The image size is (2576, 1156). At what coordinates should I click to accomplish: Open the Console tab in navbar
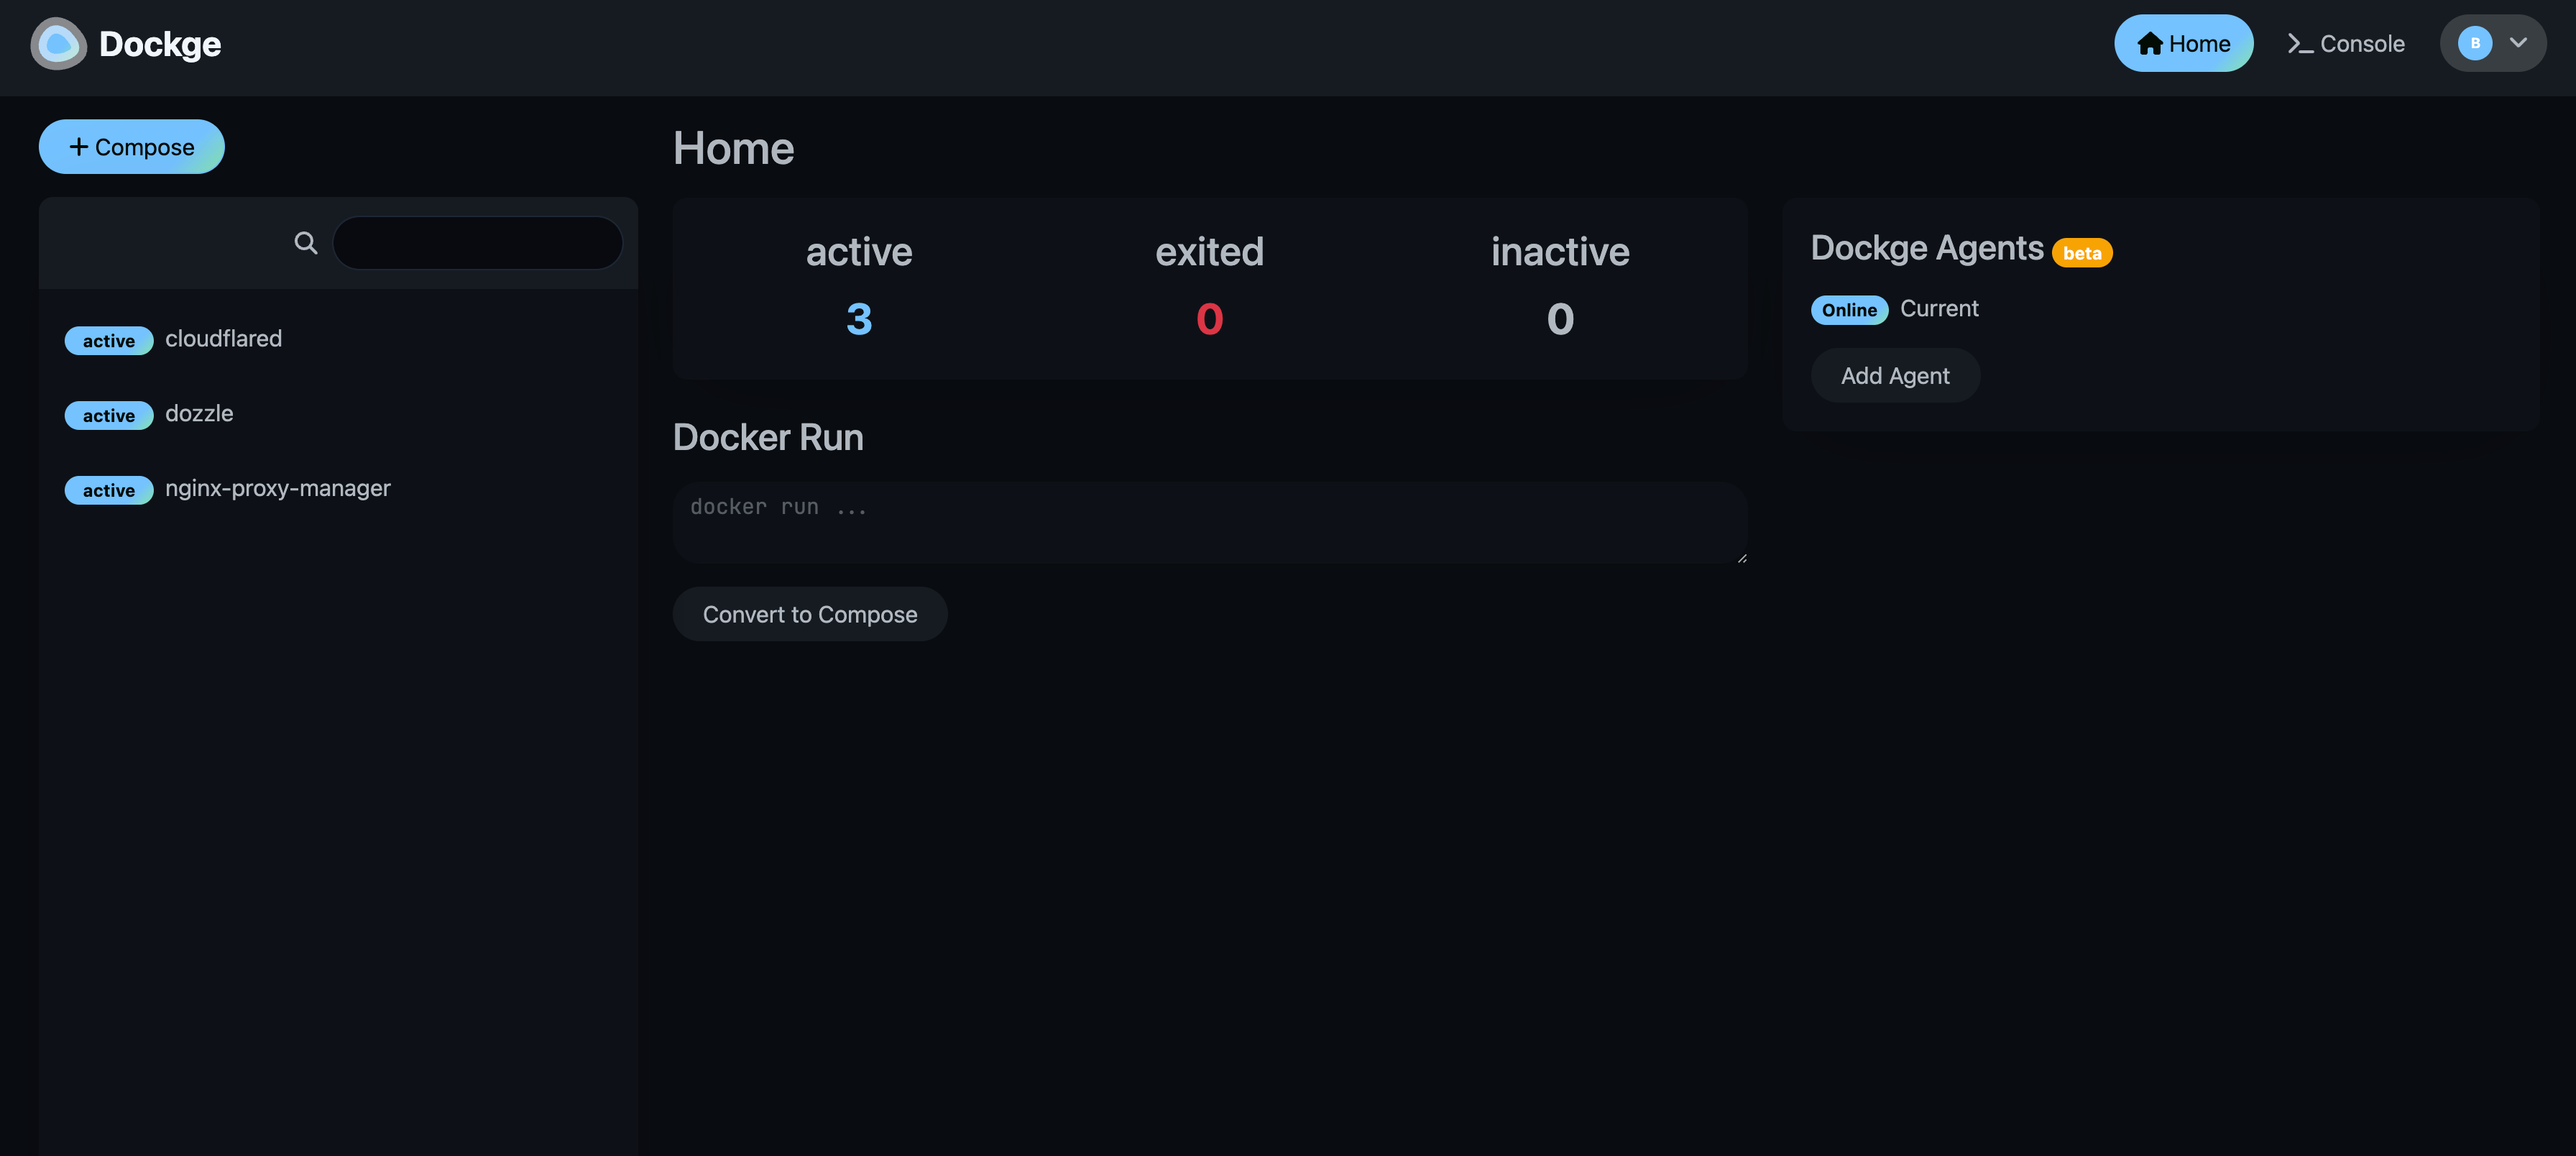point(2342,42)
